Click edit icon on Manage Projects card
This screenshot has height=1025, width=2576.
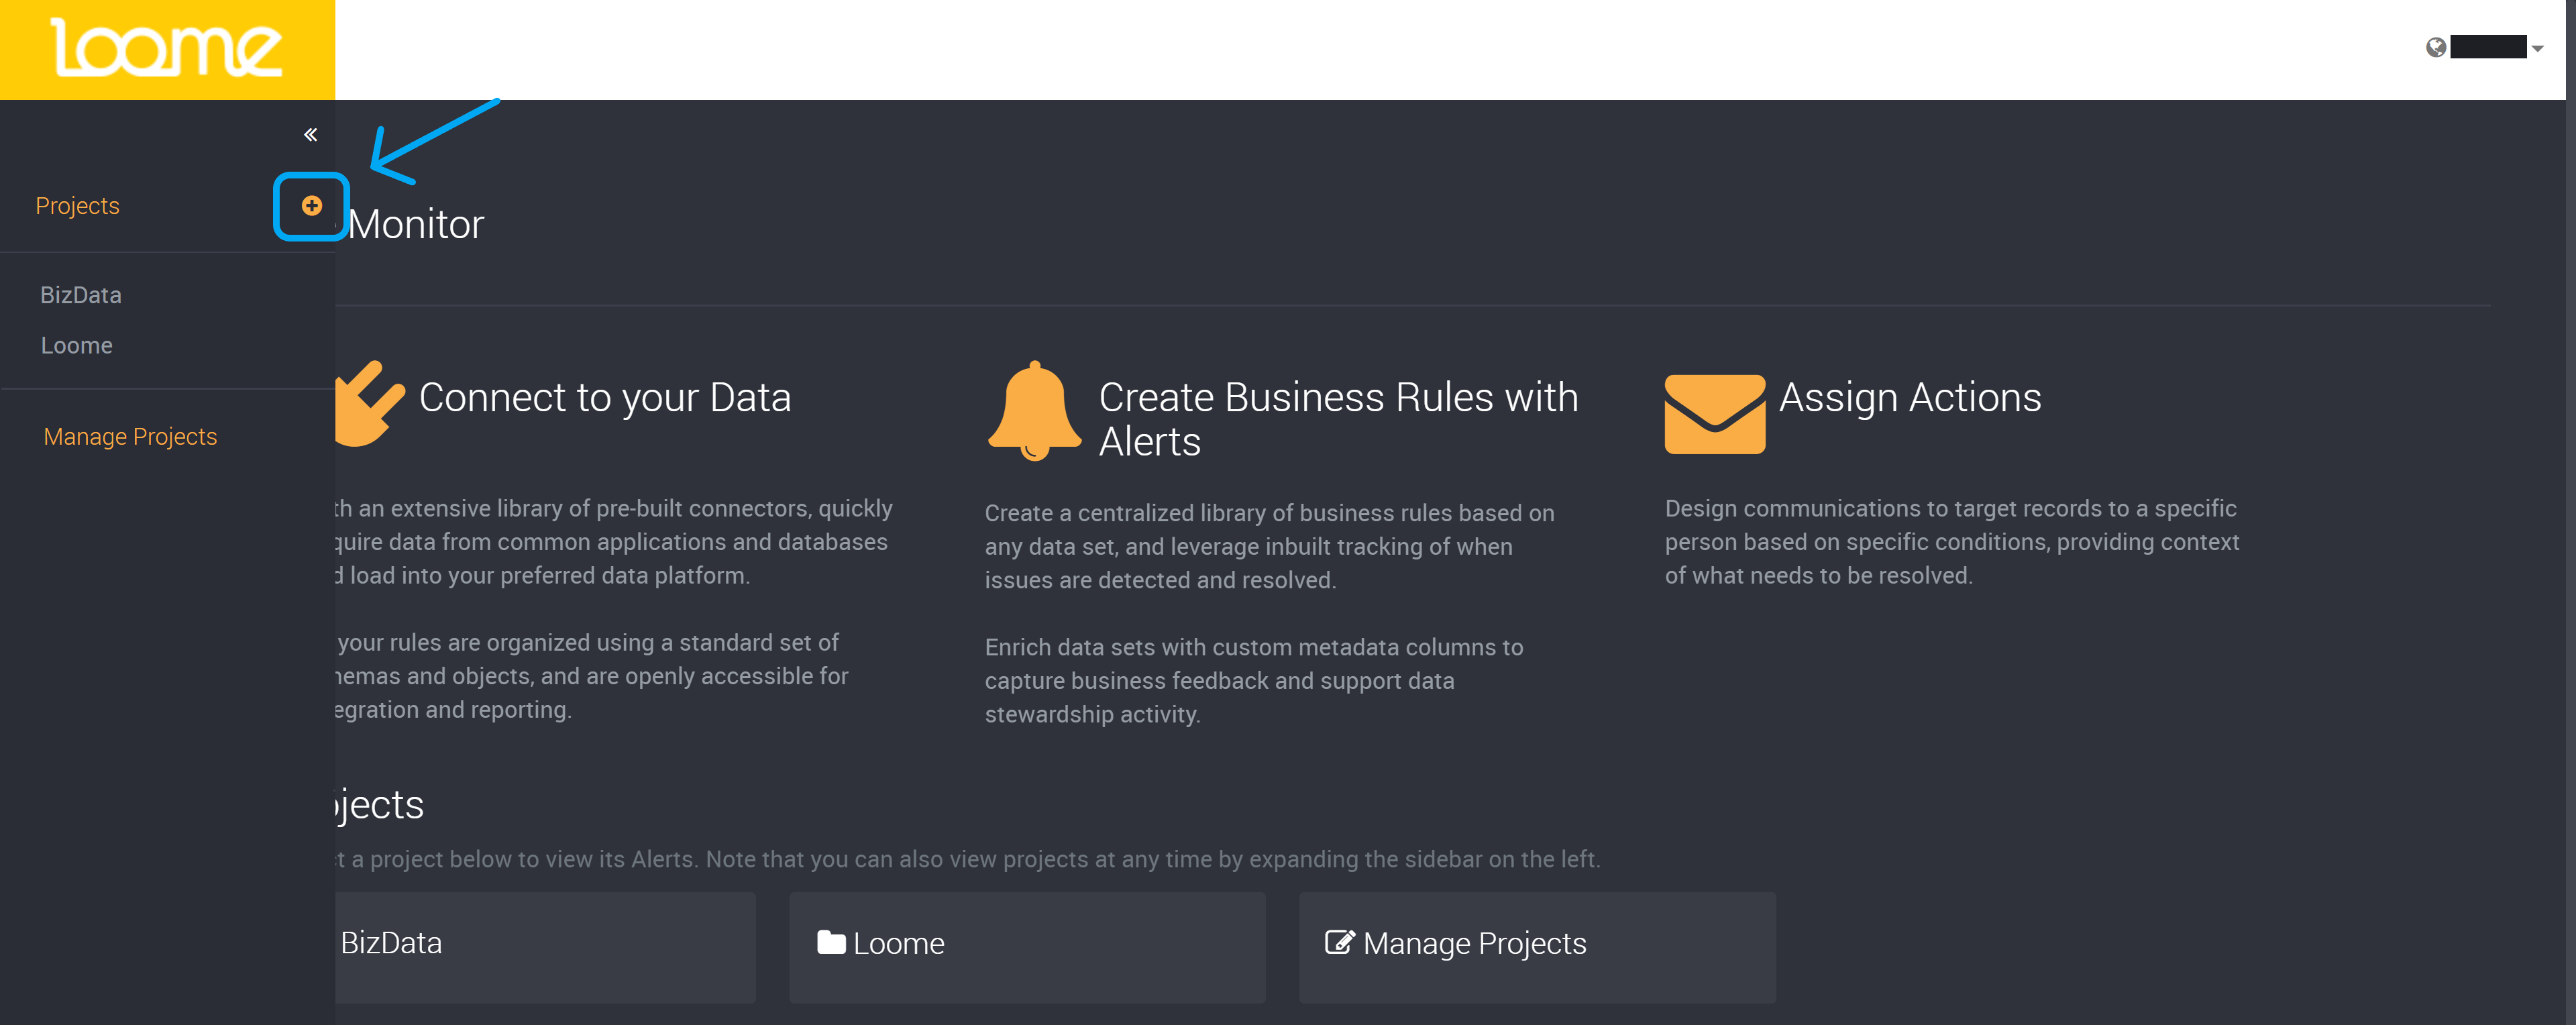pyautogui.click(x=1340, y=942)
